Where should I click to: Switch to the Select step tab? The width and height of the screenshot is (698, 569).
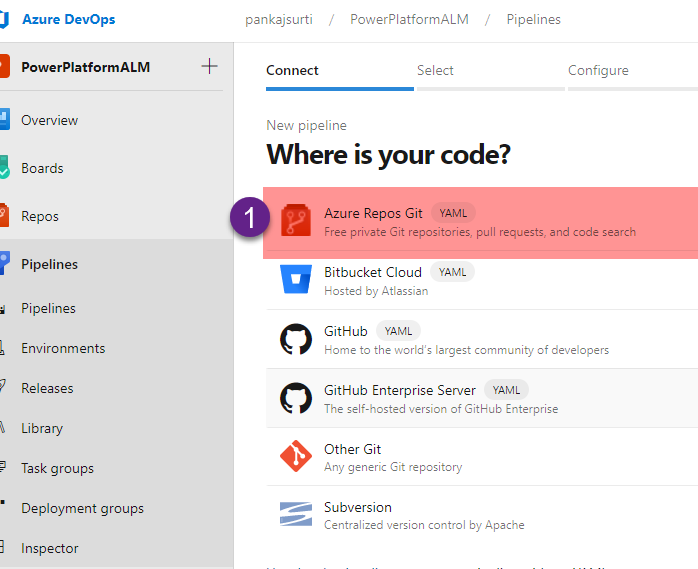coord(435,71)
